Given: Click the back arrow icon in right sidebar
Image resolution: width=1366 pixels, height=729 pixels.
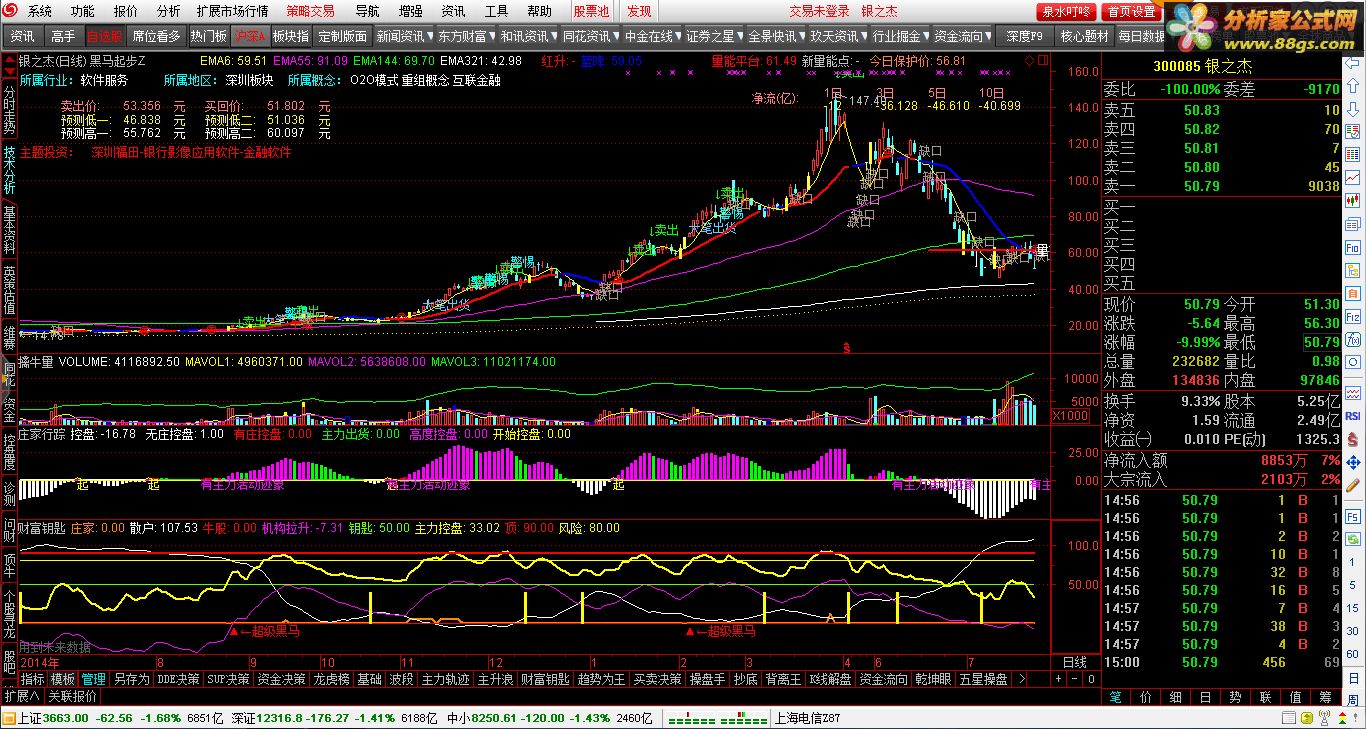Looking at the screenshot, I should click(1351, 64).
